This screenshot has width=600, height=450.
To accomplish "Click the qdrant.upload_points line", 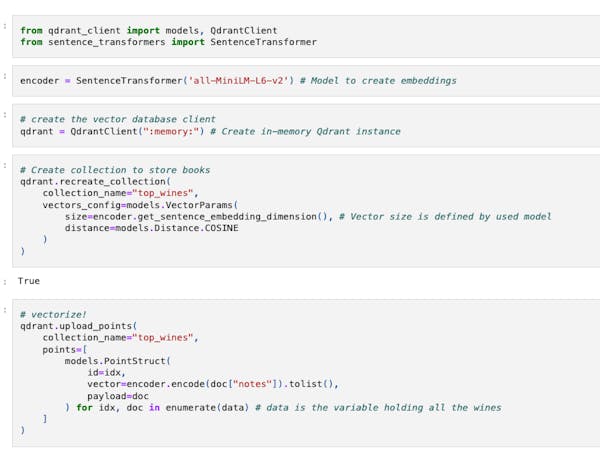I will click(x=77, y=326).
